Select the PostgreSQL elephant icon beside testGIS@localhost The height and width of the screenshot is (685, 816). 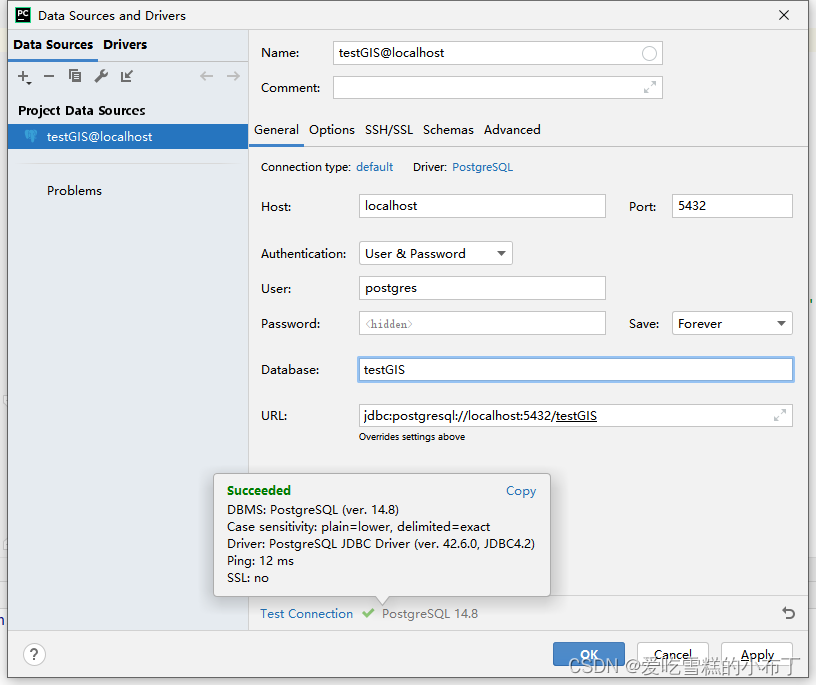coord(31,136)
